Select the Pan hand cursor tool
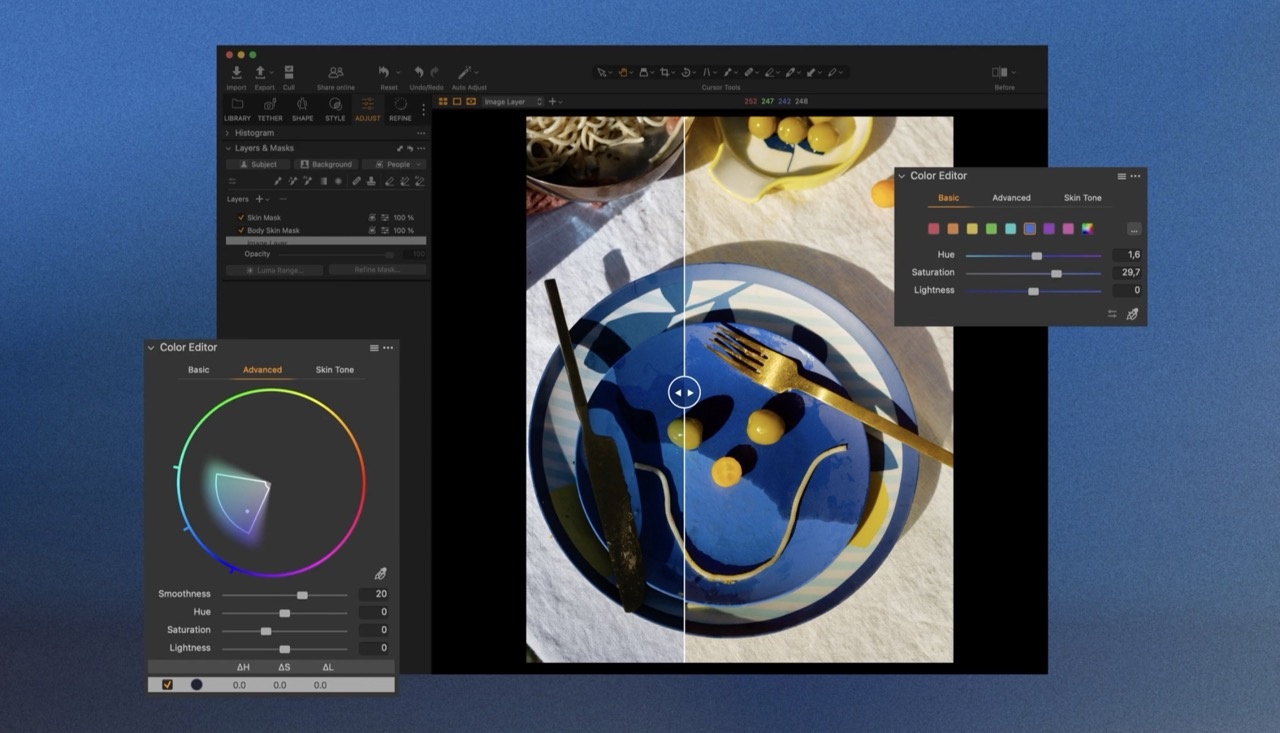The height and width of the screenshot is (733, 1280). [x=622, y=73]
